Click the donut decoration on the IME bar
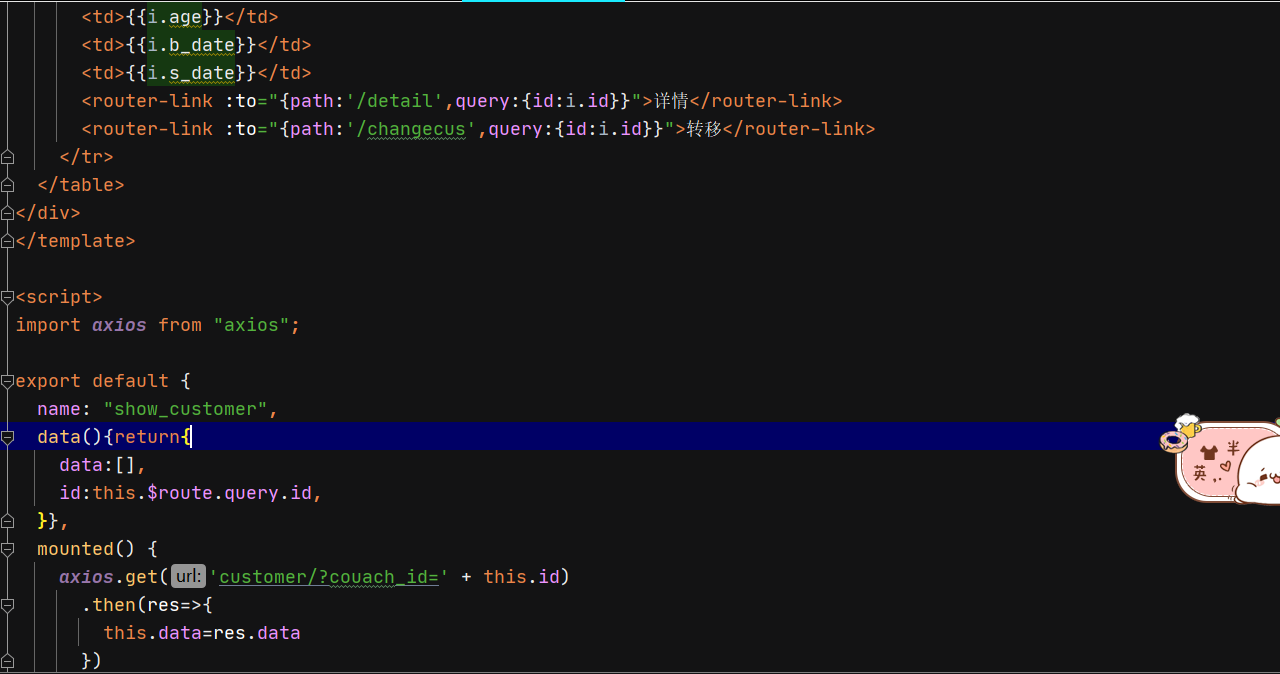Viewport: 1280px width, 674px height. pos(1174,440)
